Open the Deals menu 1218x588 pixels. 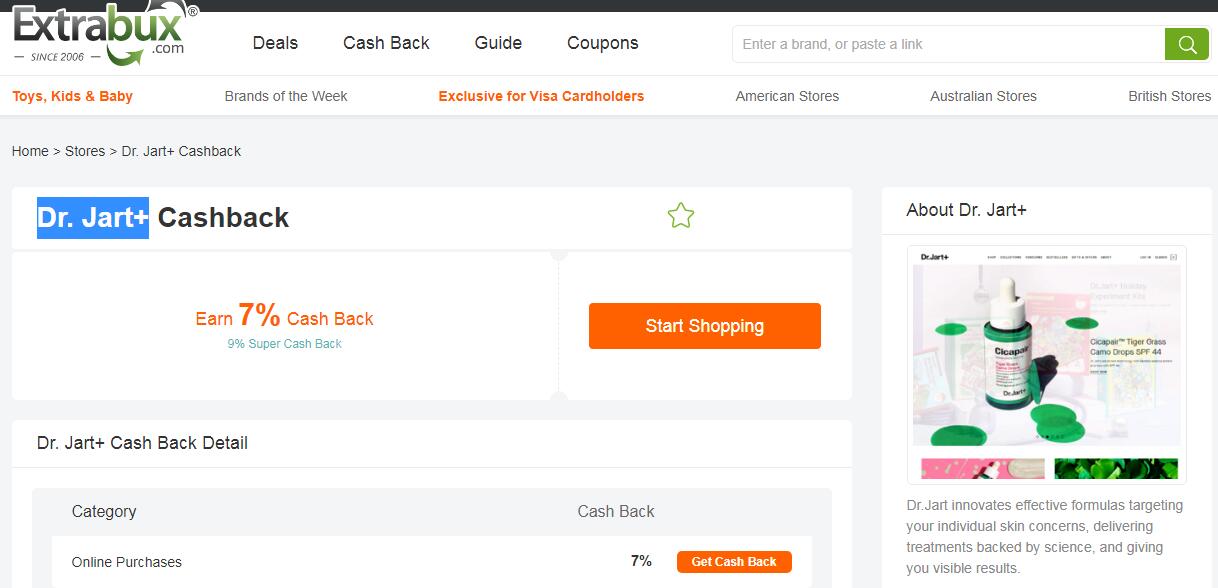[x=275, y=43]
